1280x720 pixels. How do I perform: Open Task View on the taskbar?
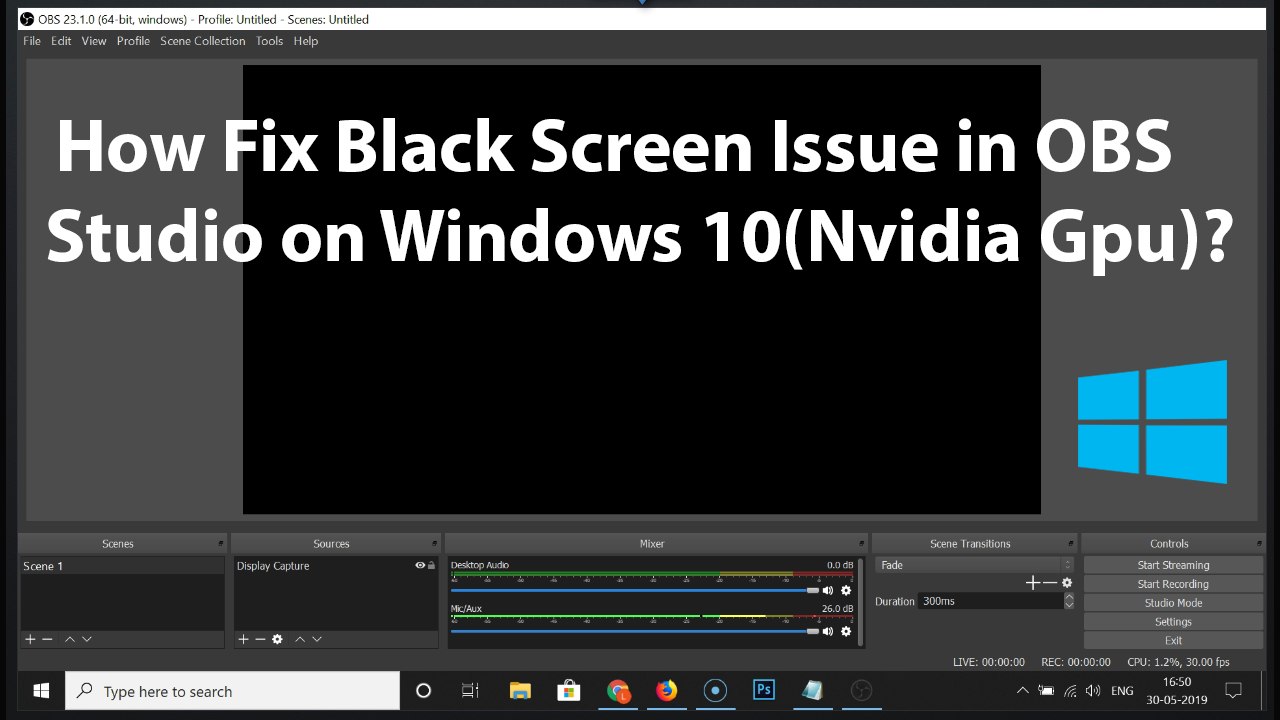(x=470, y=690)
